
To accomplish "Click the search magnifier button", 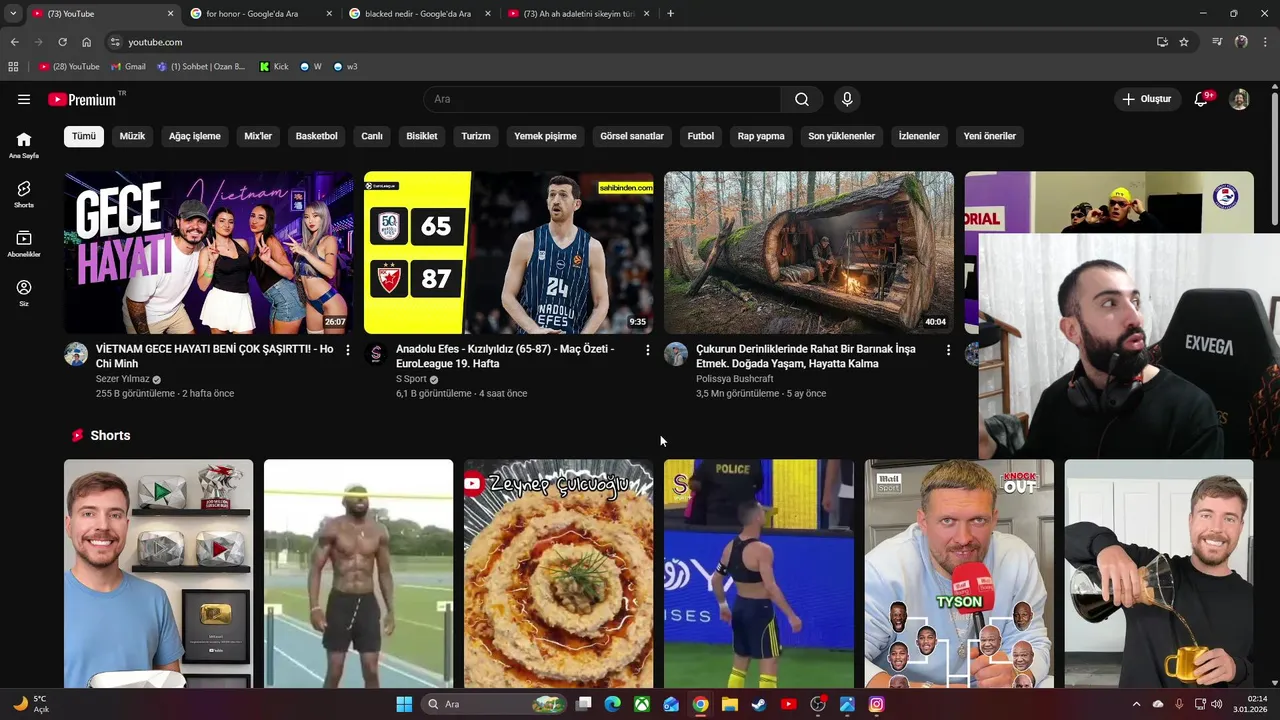I will coord(802,99).
